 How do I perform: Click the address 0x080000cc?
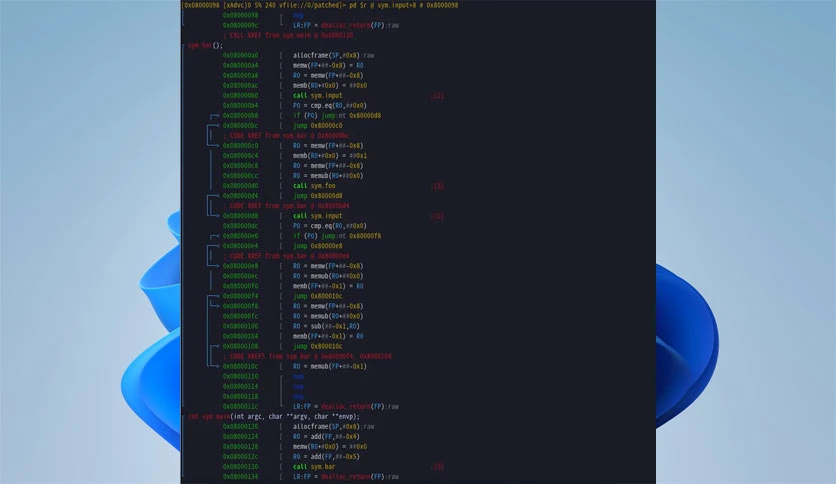(x=240, y=176)
